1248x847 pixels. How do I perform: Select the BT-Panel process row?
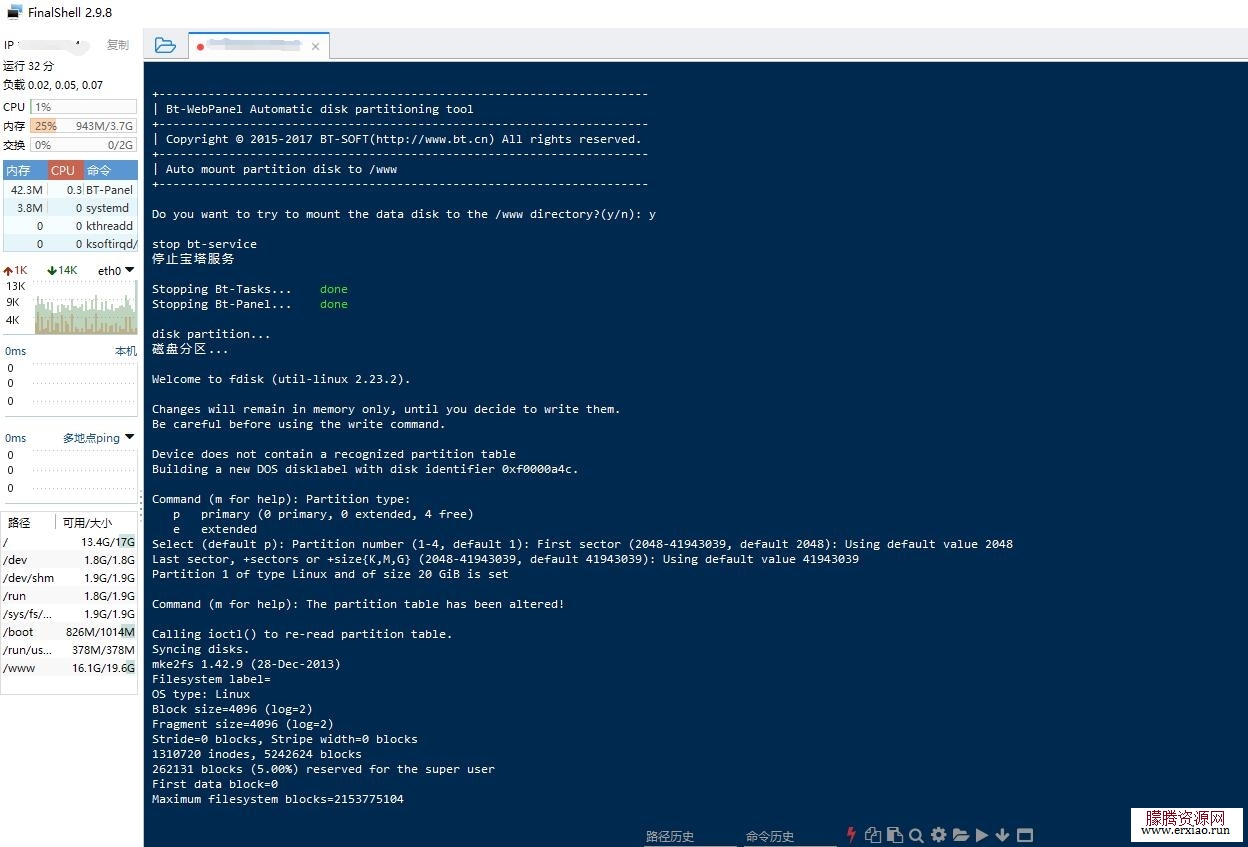(70, 190)
